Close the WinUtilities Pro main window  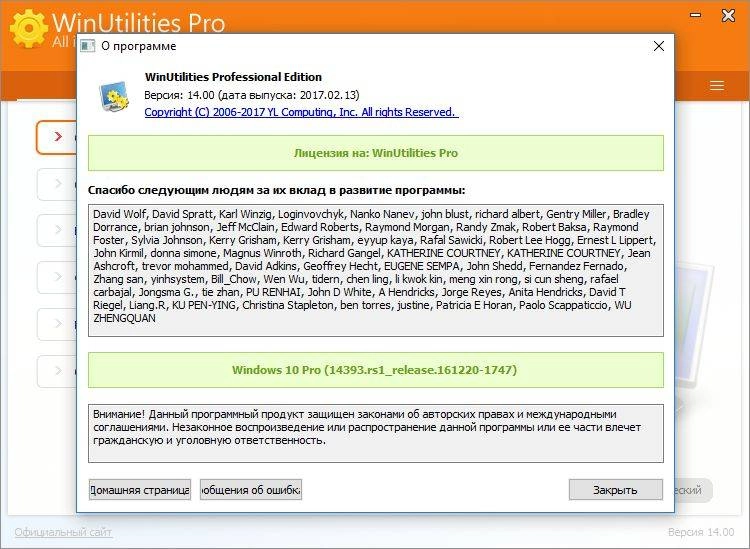point(728,16)
